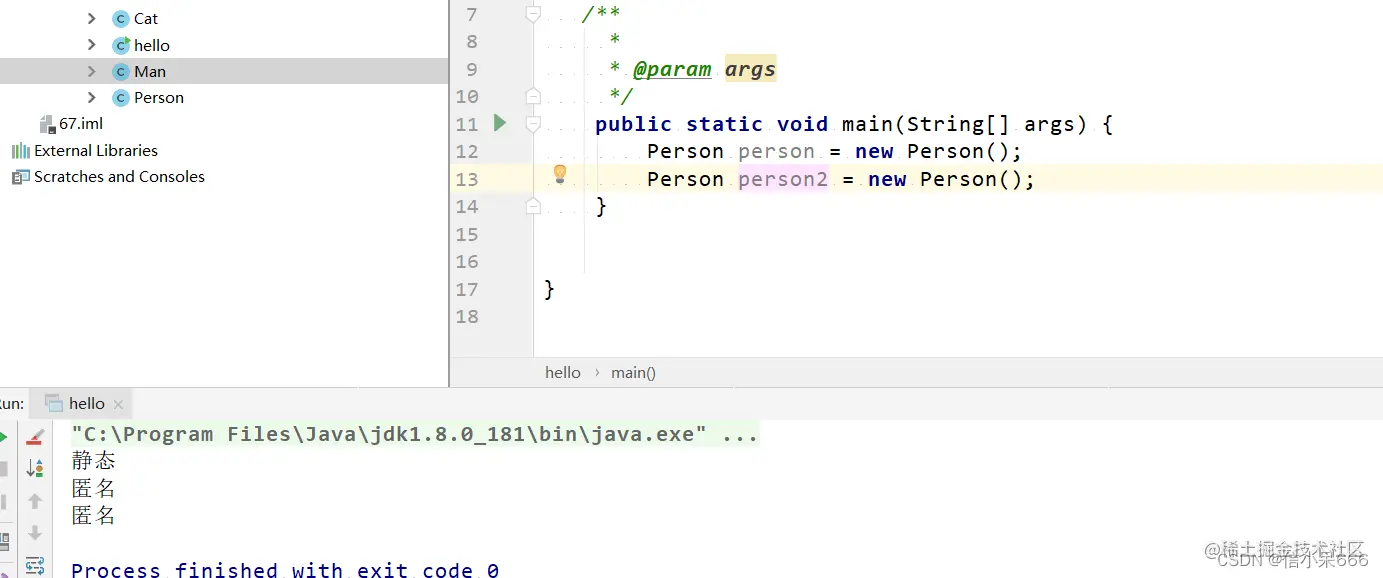Click line number 13 in the gutter

[x=466, y=179]
